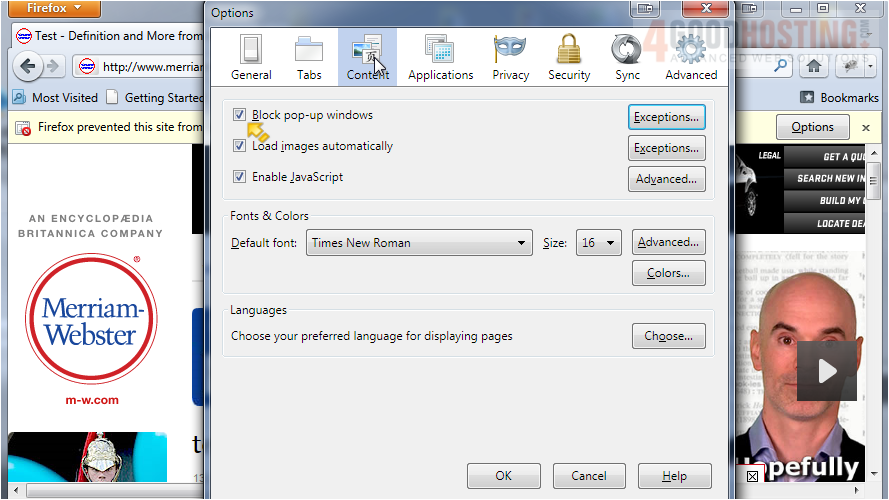
Task: Uncheck Block pop-up windows
Action: tap(239, 115)
